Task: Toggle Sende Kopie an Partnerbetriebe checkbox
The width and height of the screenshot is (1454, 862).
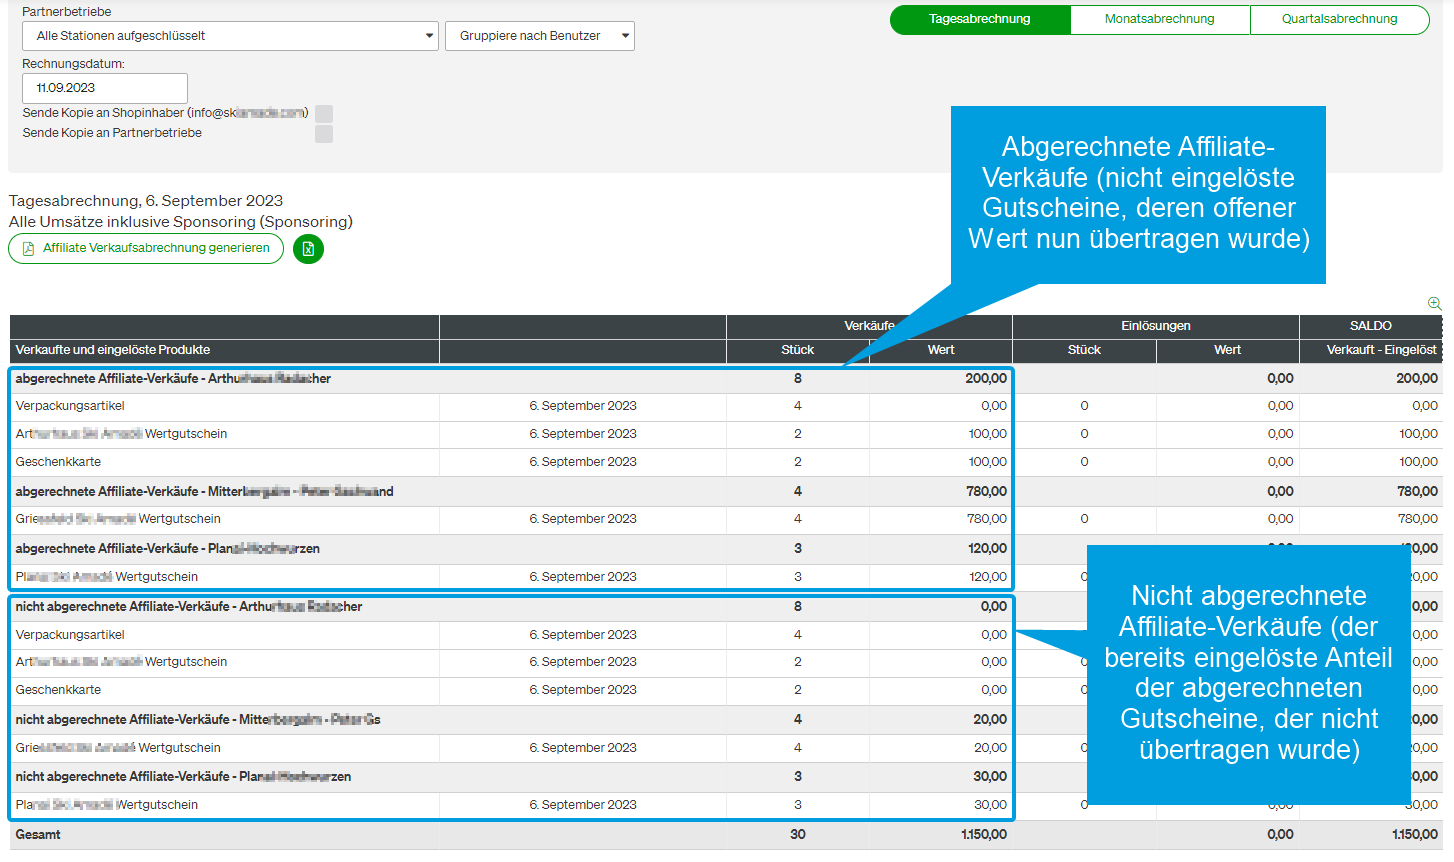Action: (x=324, y=134)
